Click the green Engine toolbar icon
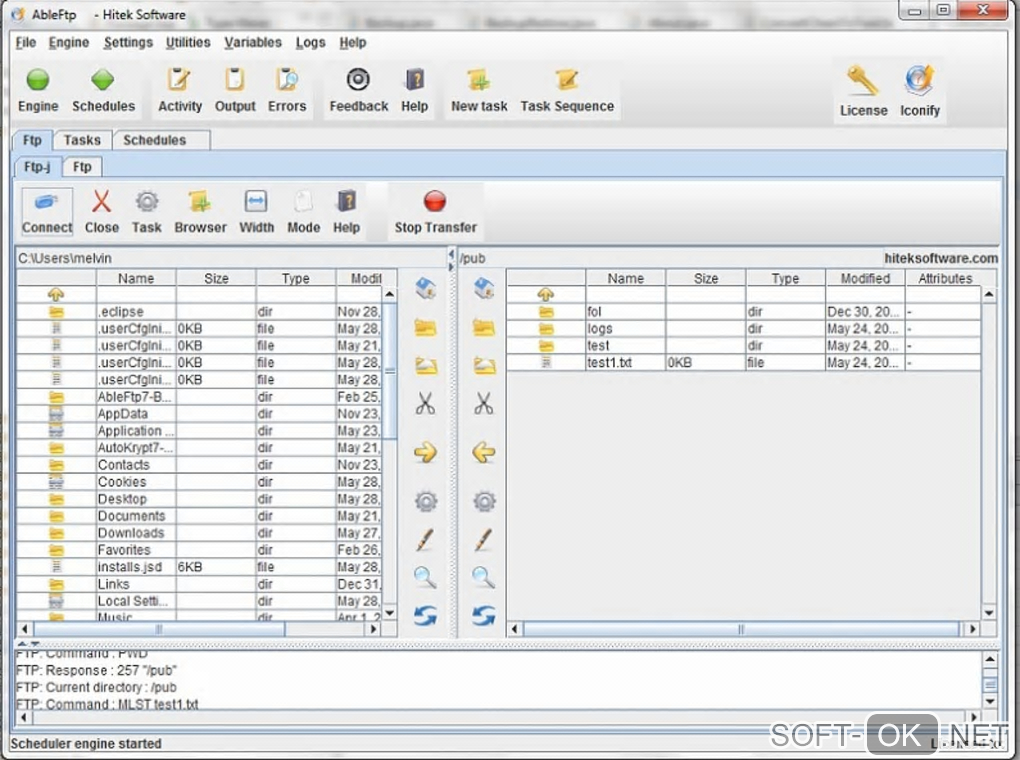1020x760 pixels. pos(38,80)
